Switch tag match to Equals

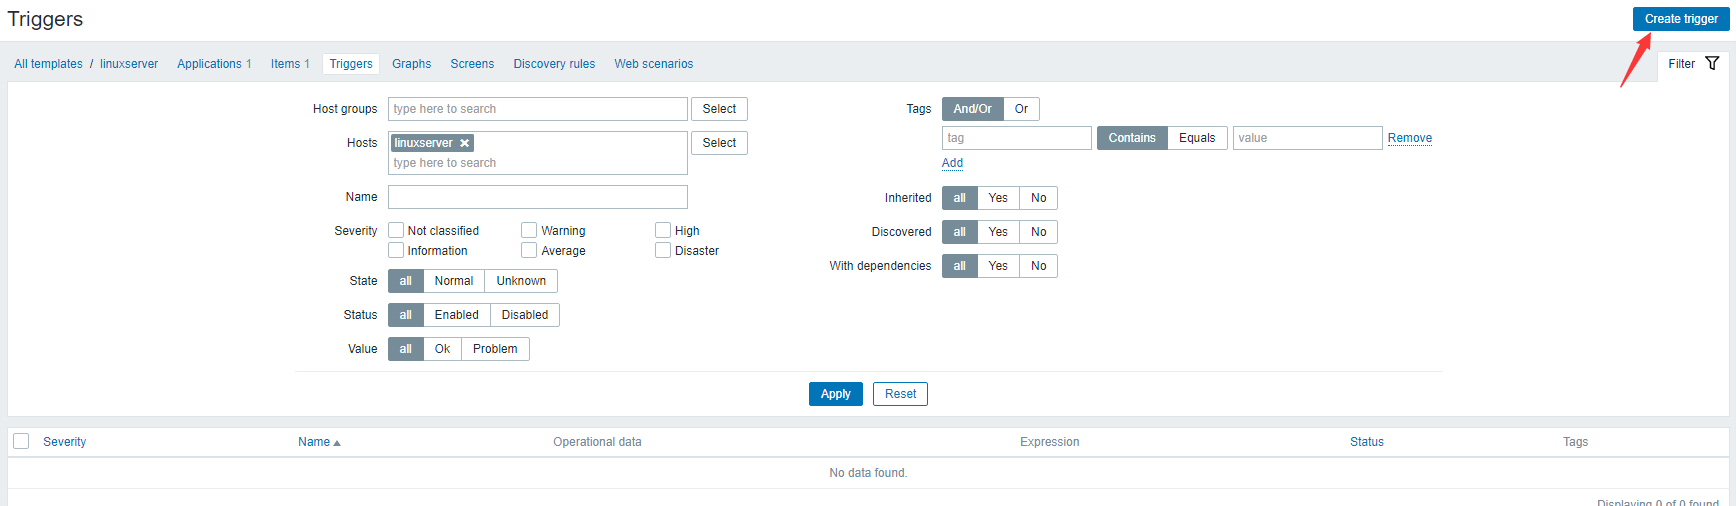tap(1196, 138)
